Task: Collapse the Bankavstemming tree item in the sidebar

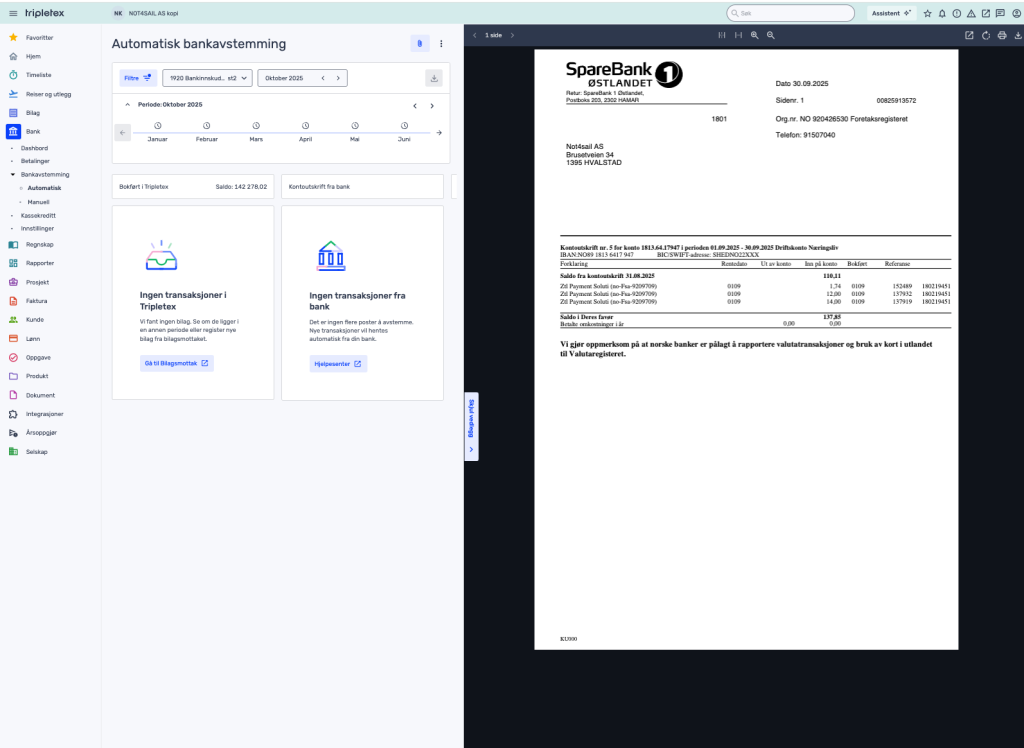Action: pyautogui.click(x=12, y=174)
